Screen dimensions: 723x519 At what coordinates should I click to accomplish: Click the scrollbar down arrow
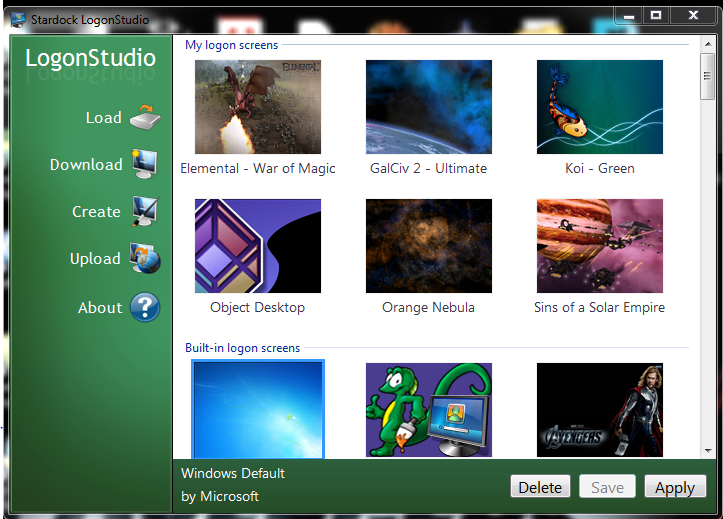[707, 451]
